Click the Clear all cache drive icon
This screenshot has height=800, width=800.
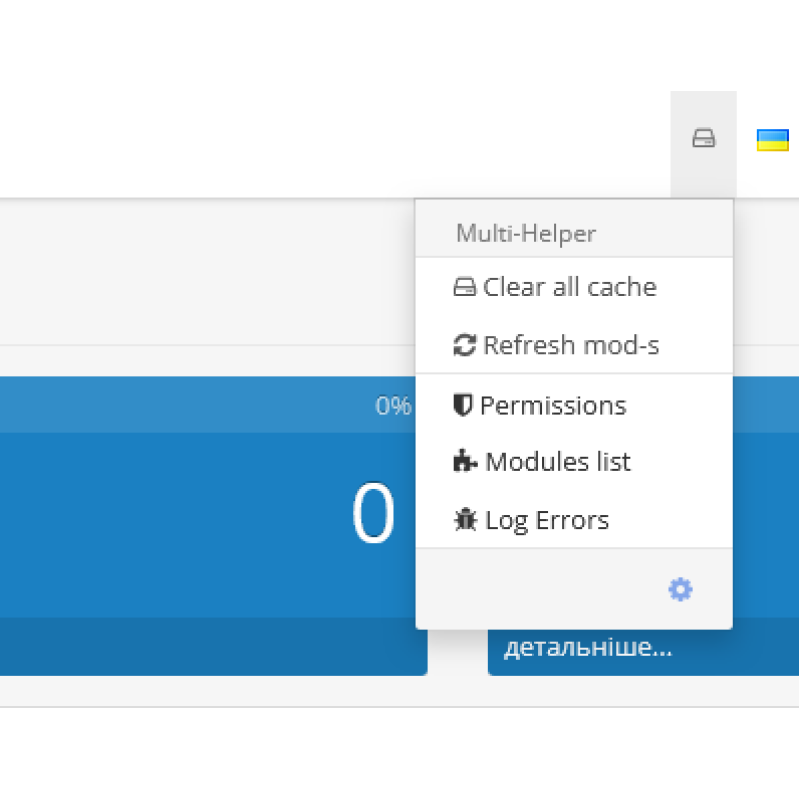(465, 286)
